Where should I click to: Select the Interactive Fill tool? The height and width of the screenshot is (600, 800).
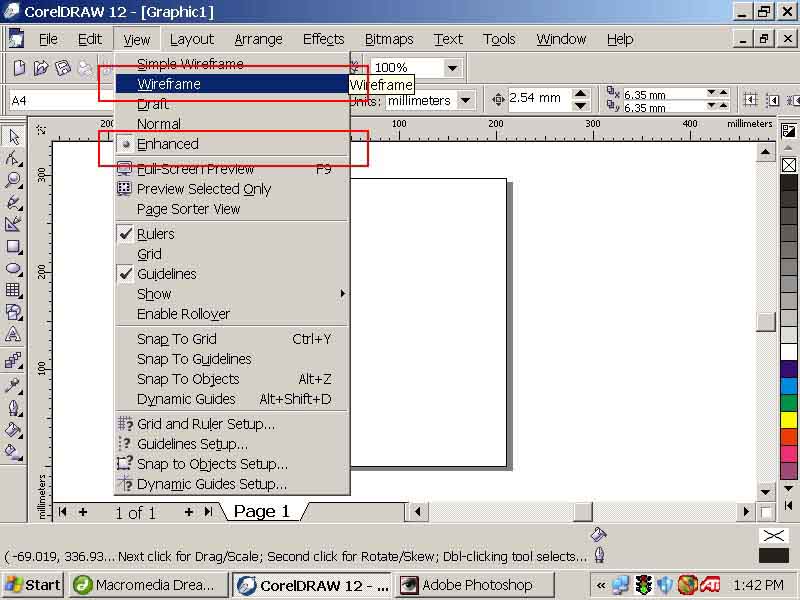[13, 452]
